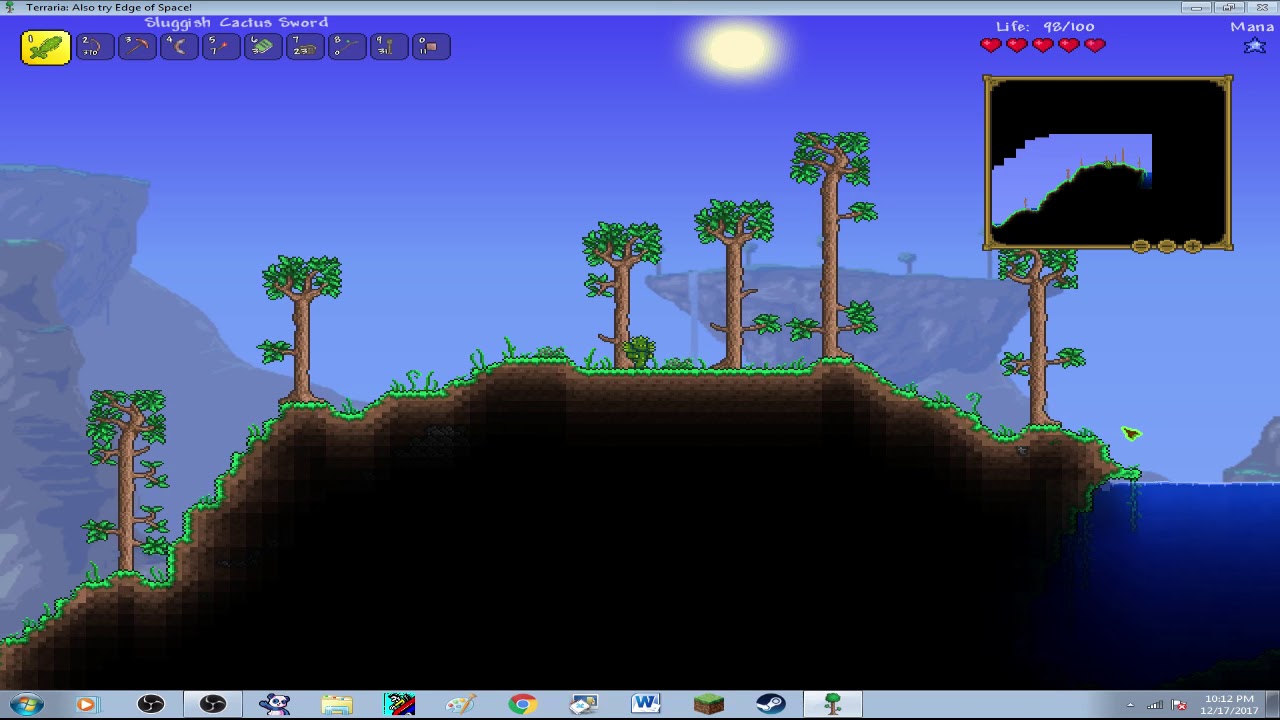Viewport: 1280px width, 720px height.
Task: Open the picture viewer taskbar icon
Action: pos(584,704)
